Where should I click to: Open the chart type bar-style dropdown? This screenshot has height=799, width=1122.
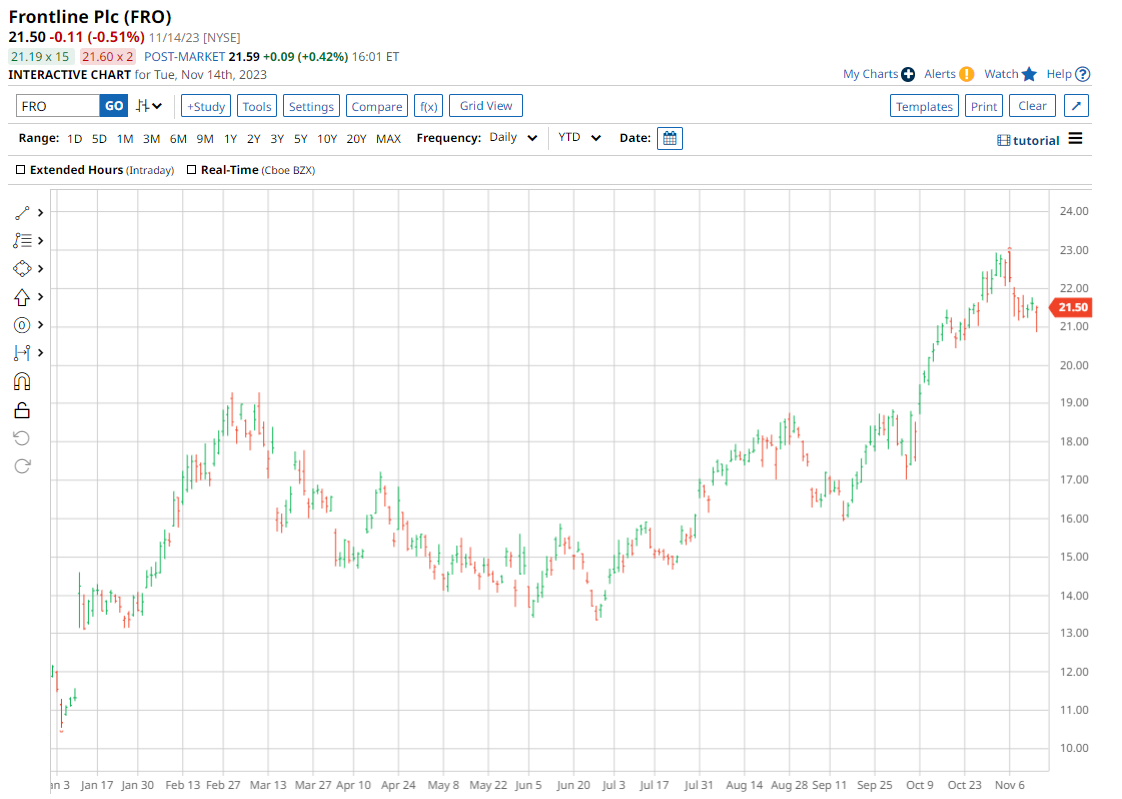tap(150, 106)
